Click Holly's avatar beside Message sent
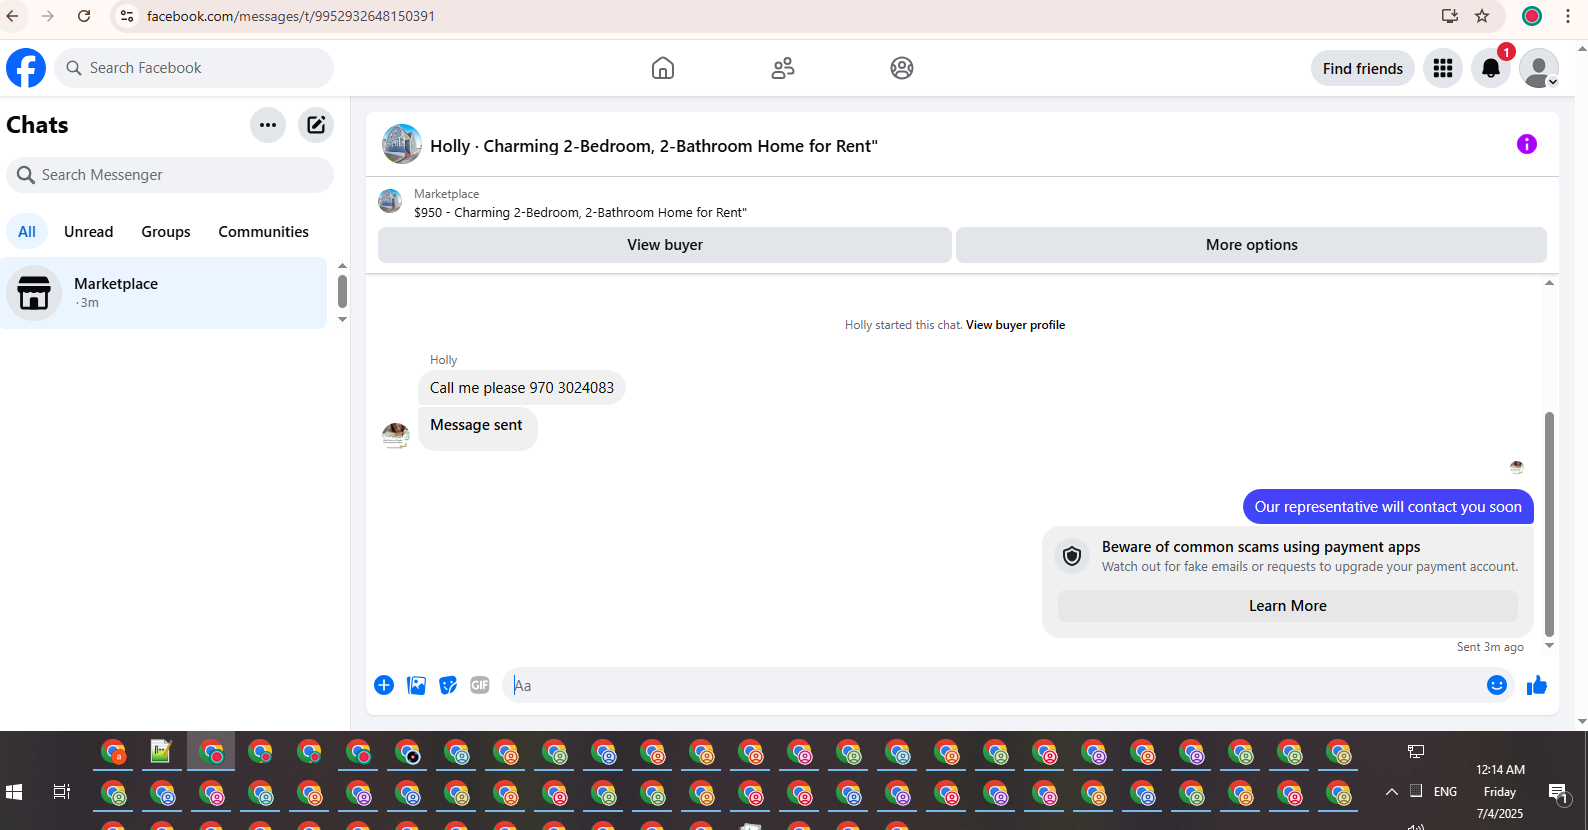 (396, 436)
